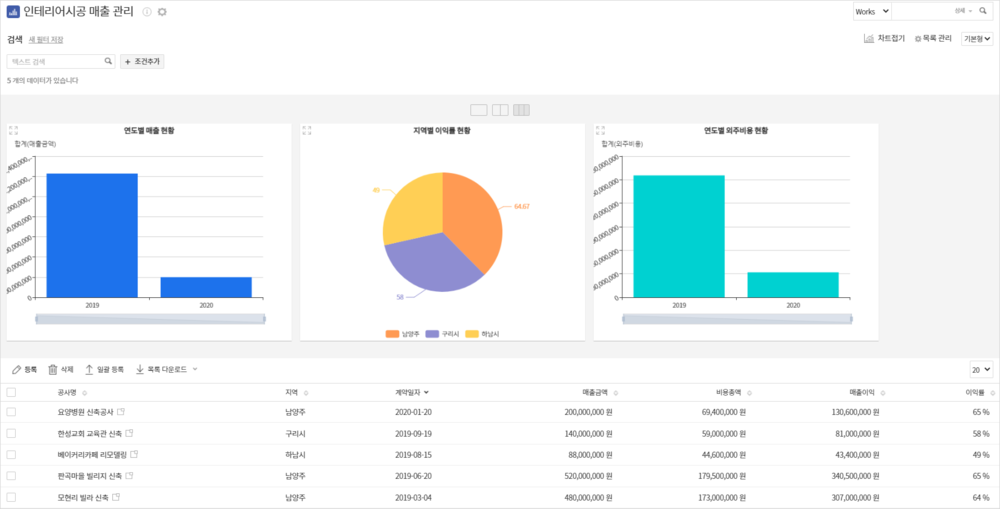Click the magnifier icon in the 텍스트 검색 box
1000x509 pixels.
pos(108,61)
